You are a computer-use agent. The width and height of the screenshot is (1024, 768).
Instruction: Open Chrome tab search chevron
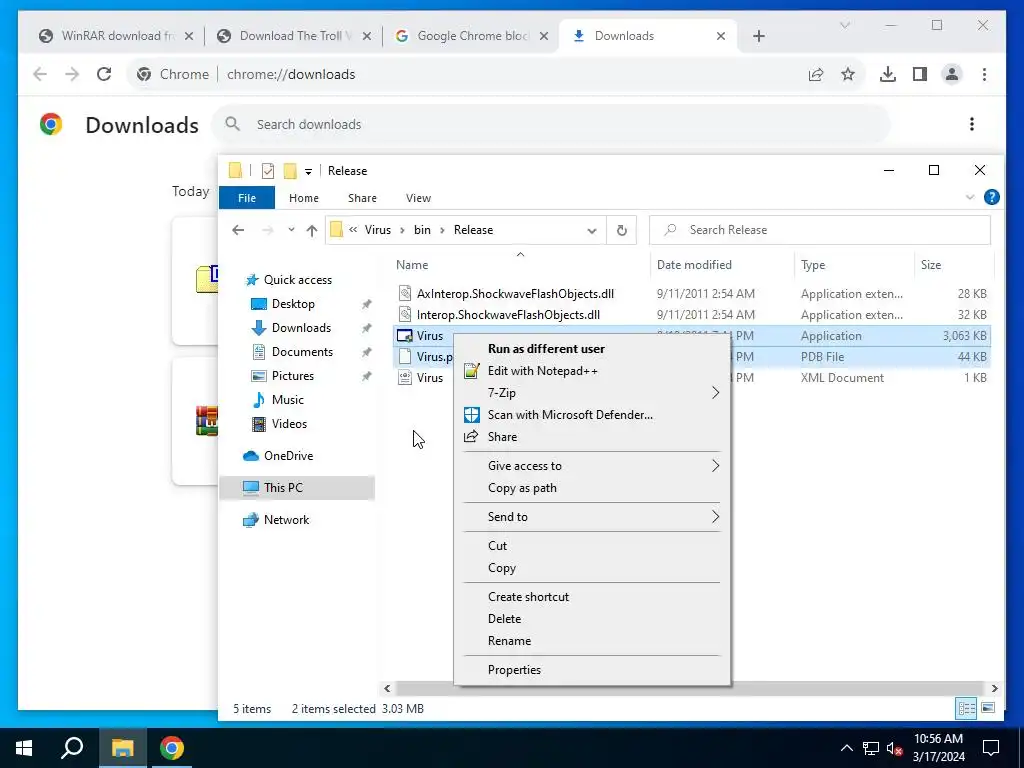pyautogui.click(x=844, y=25)
